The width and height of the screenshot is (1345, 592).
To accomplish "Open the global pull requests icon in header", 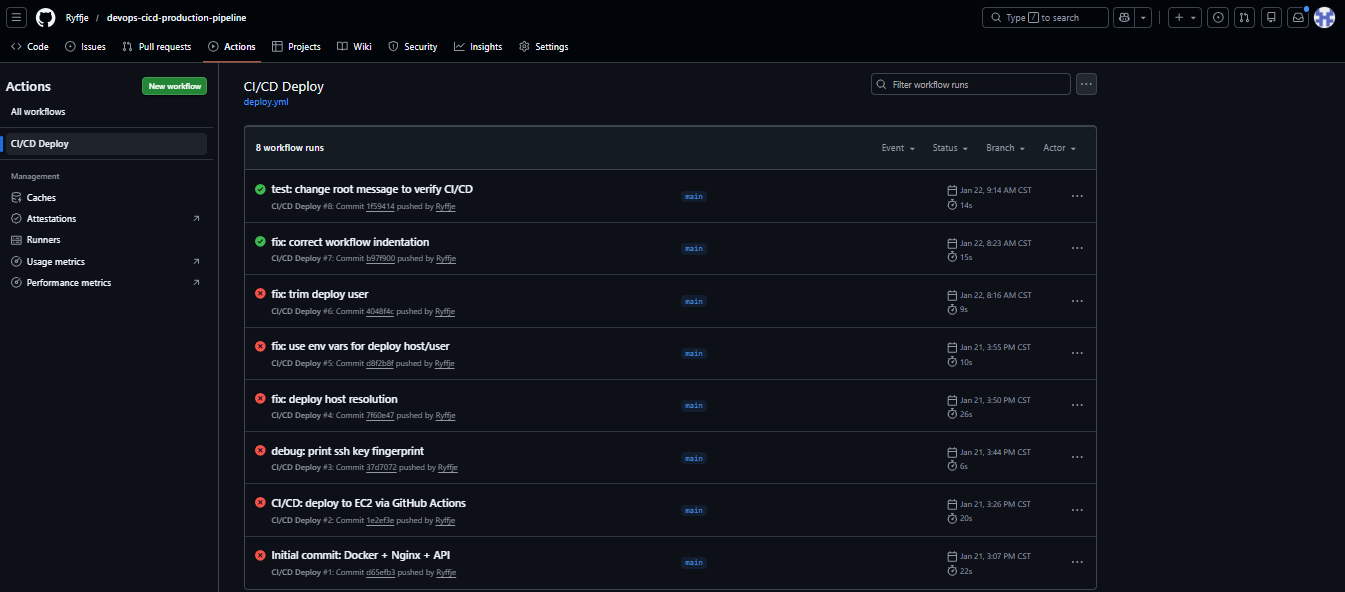I will coord(1244,18).
